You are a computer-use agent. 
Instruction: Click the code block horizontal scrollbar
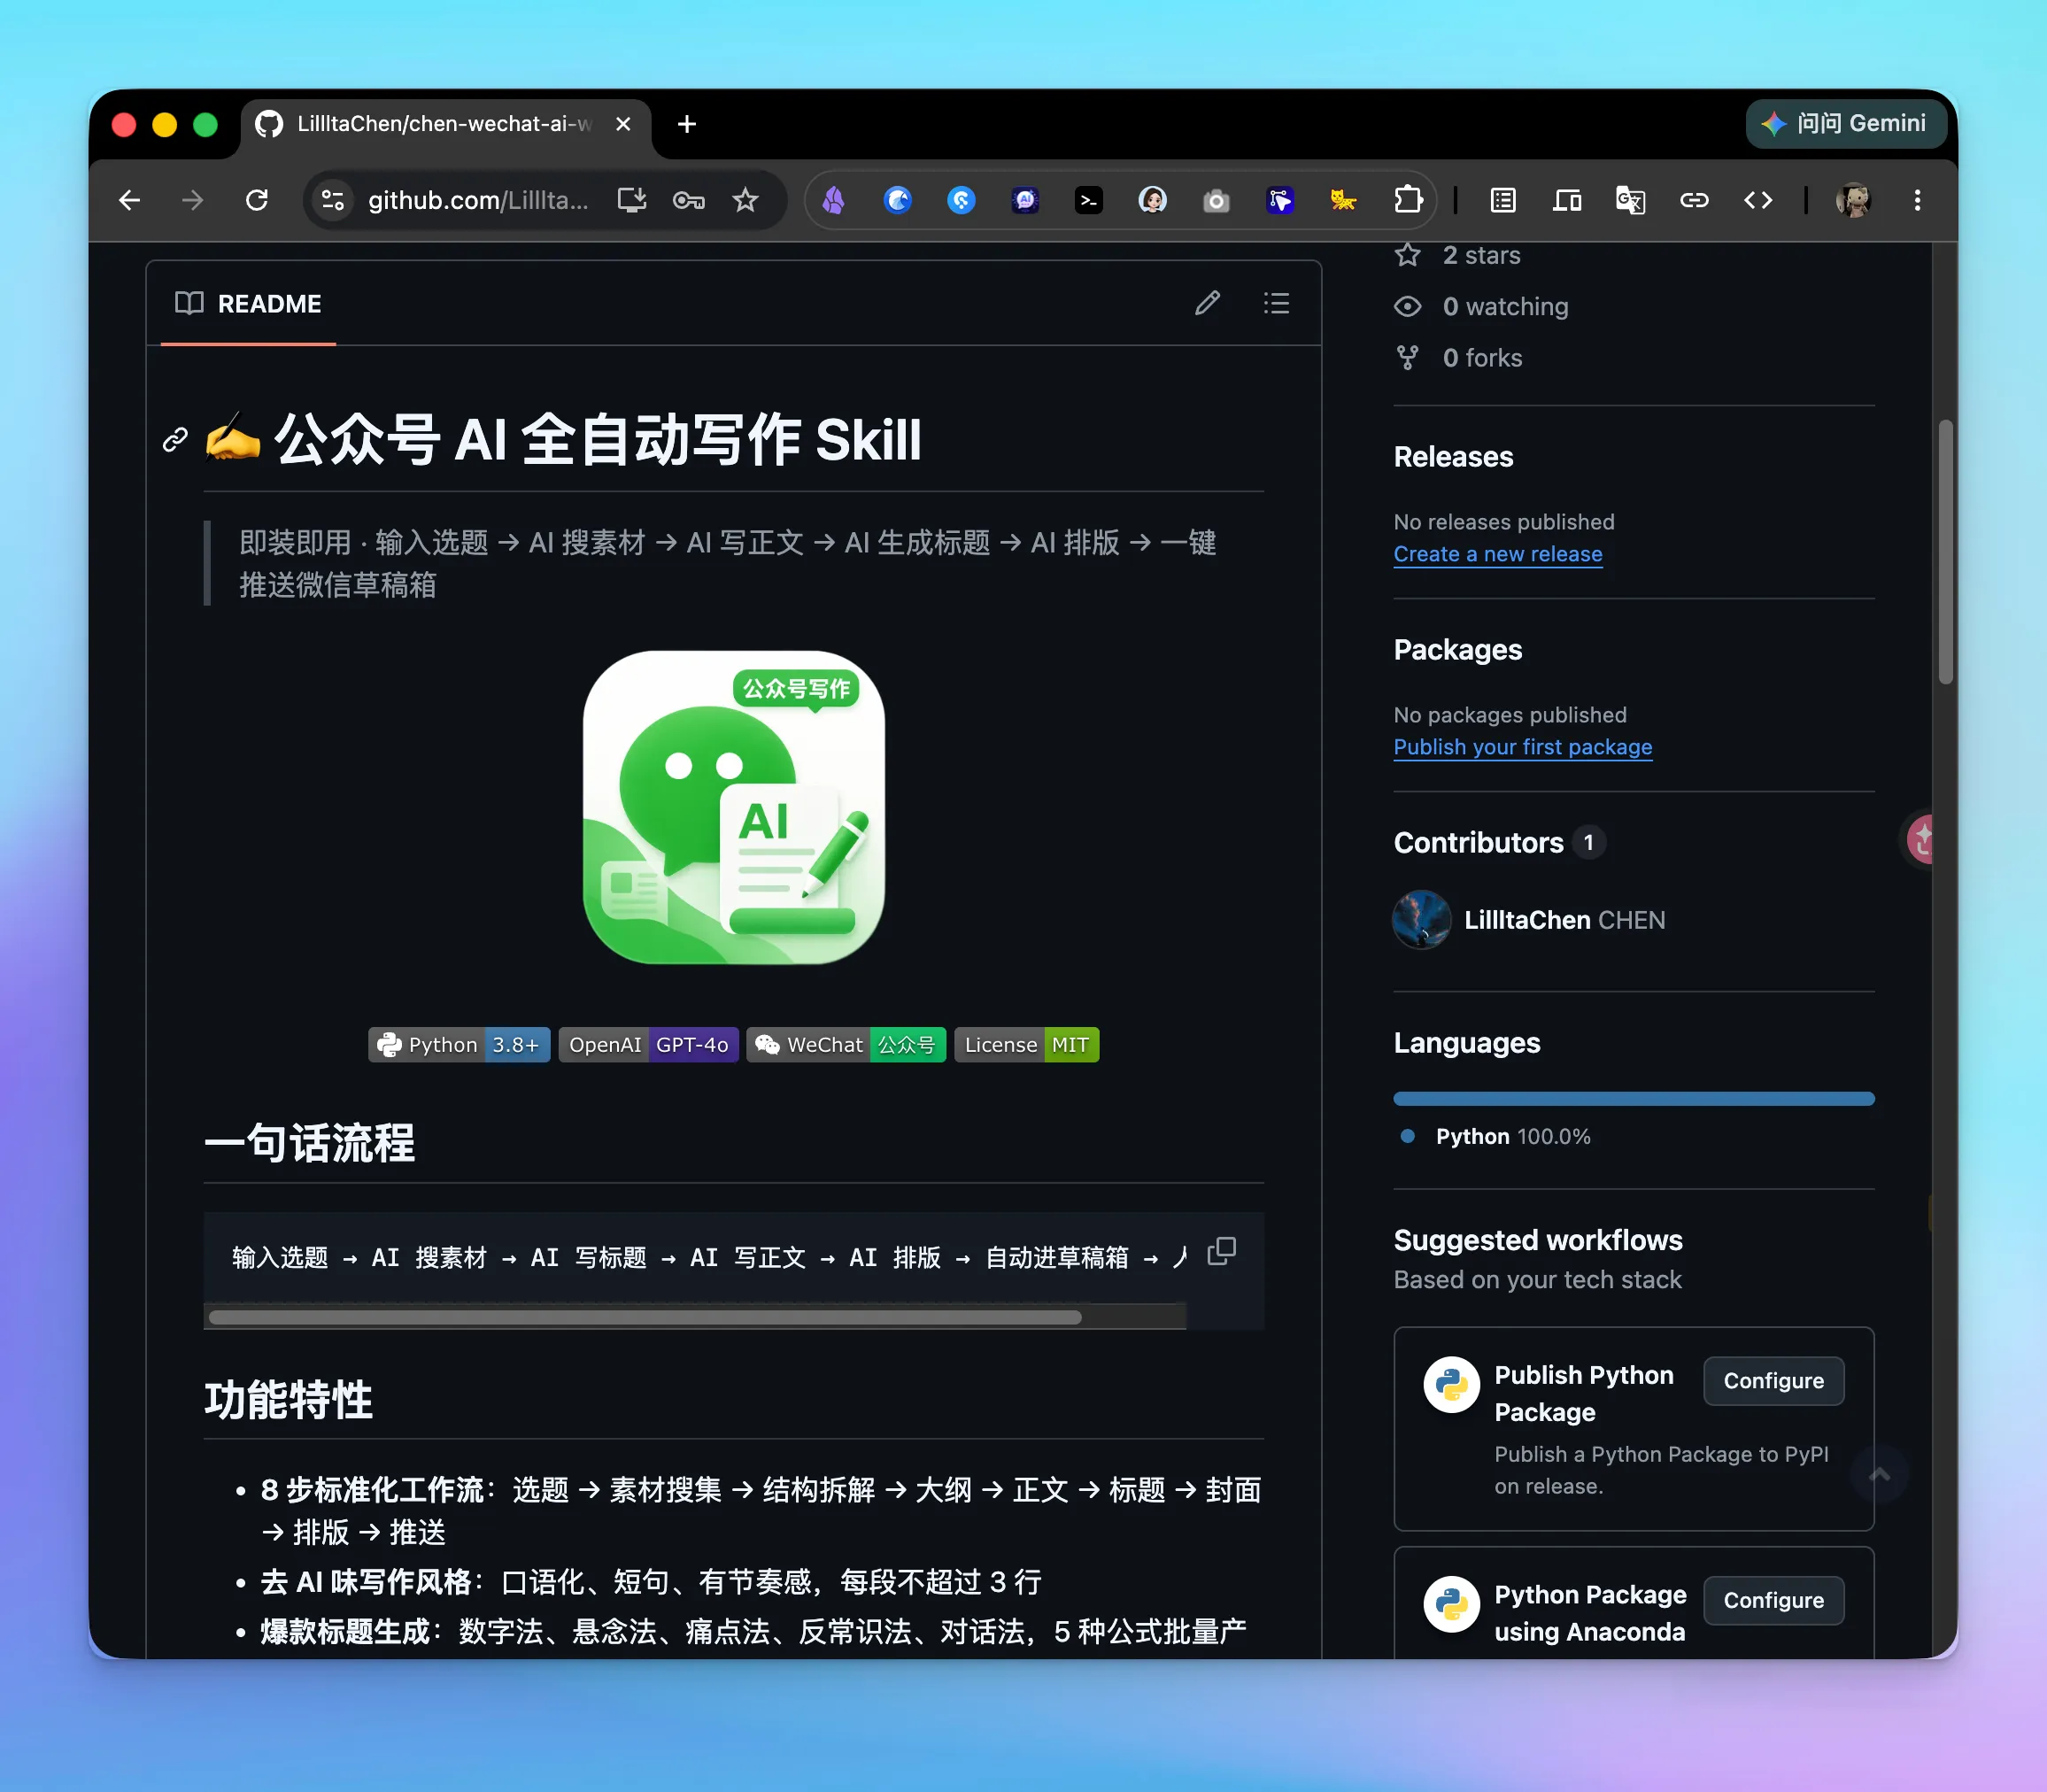[645, 1317]
